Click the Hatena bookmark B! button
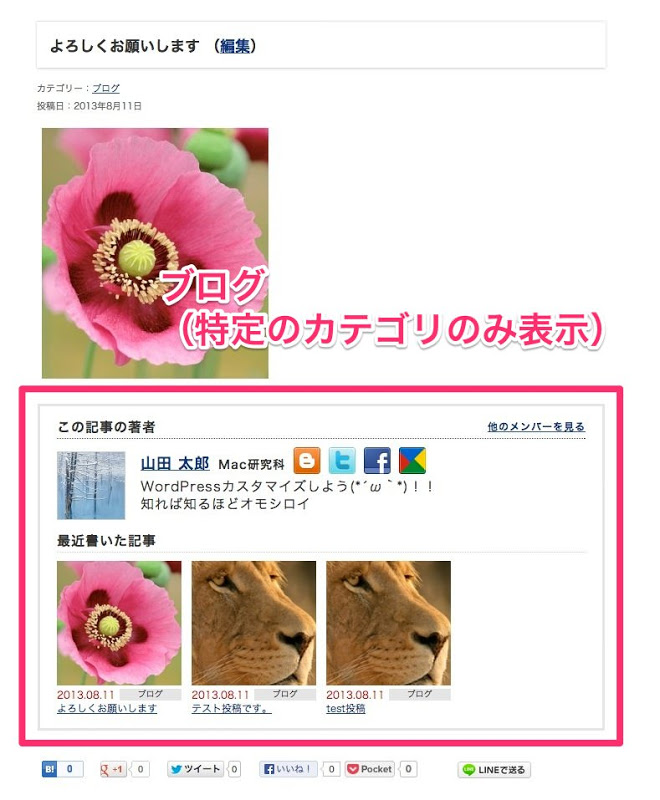 [x=62, y=769]
